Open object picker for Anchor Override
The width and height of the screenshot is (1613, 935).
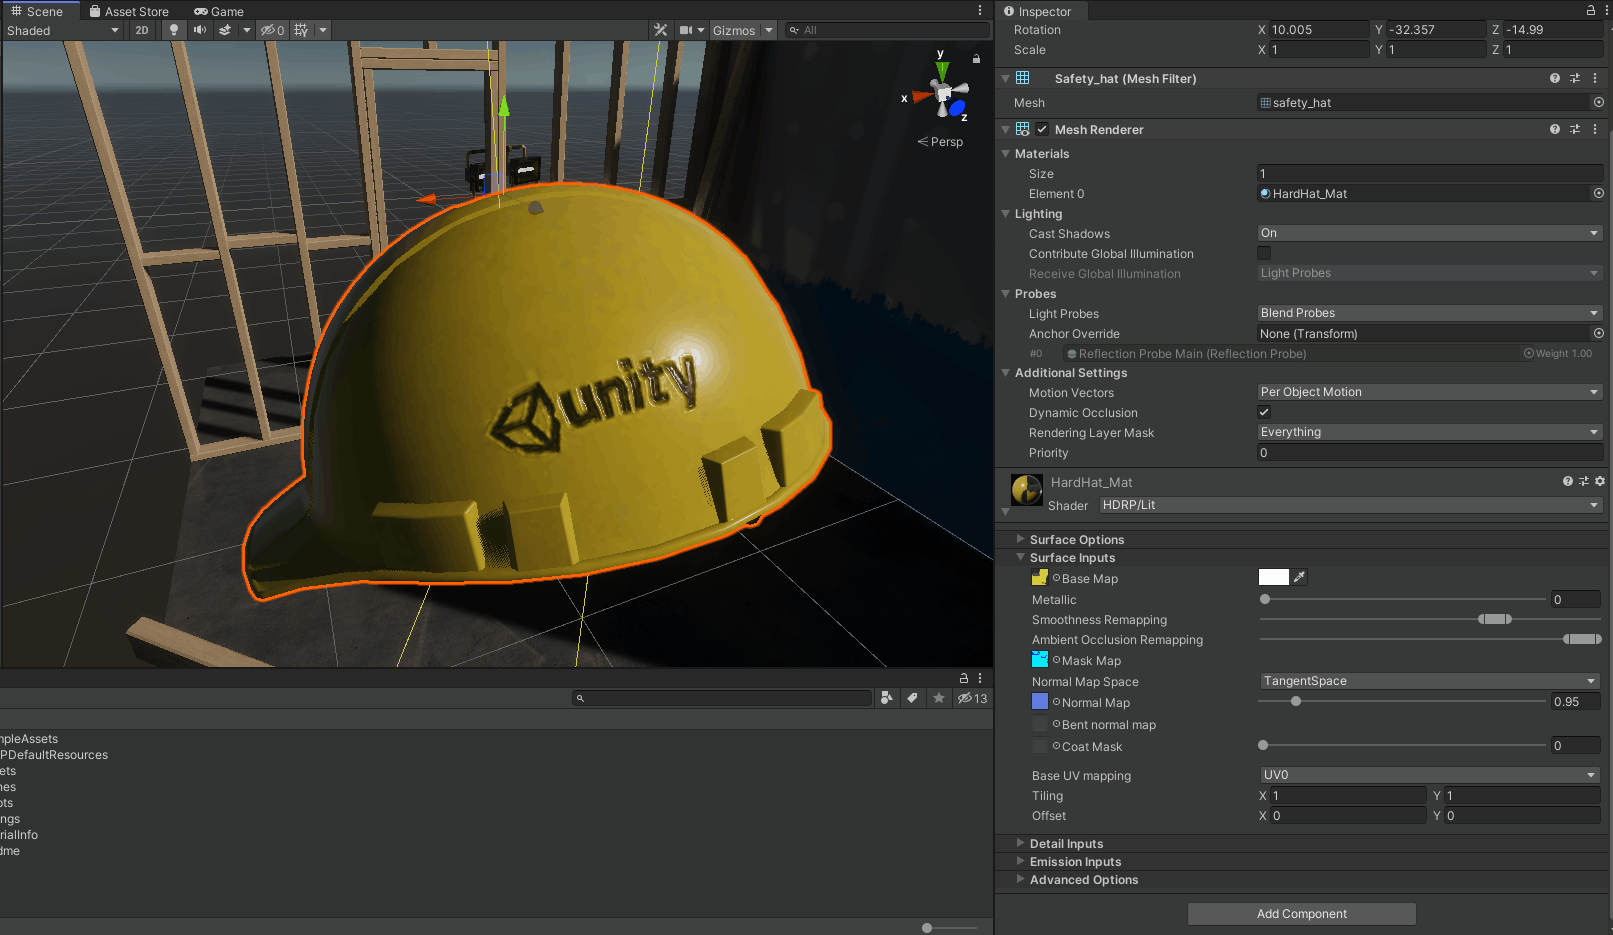click(x=1598, y=333)
